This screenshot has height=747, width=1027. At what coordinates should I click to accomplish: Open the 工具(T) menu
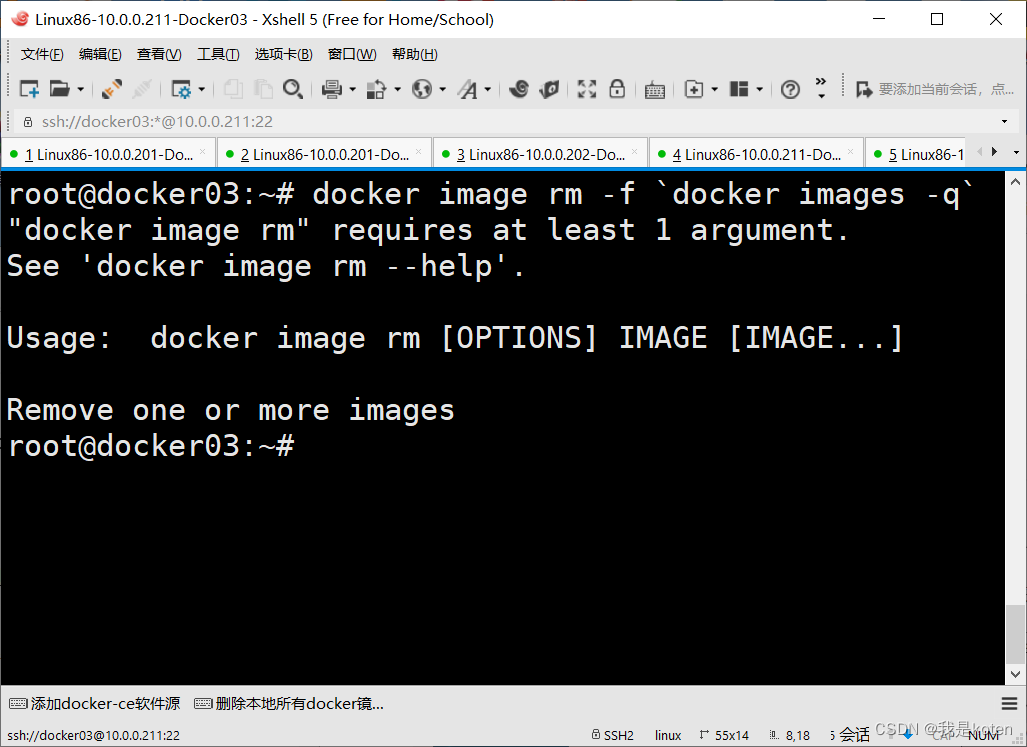218,54
